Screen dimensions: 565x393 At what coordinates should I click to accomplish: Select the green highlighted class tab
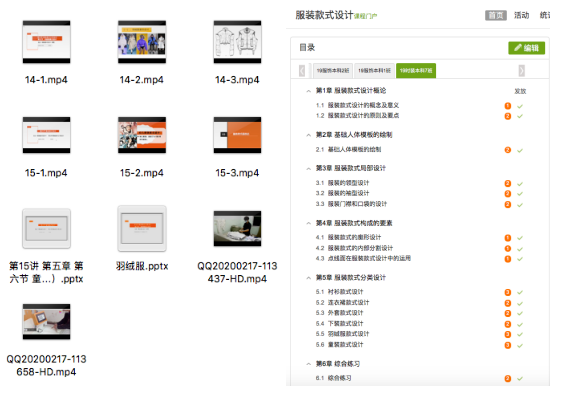[x=416, y=71]
